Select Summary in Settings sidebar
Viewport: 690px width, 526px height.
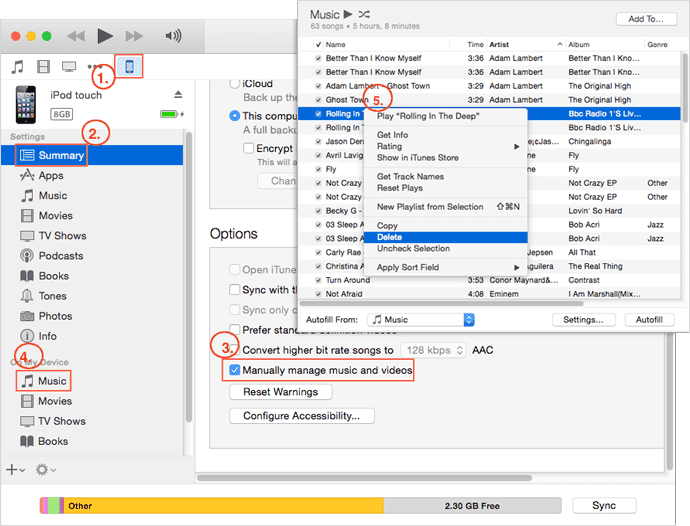92,155
